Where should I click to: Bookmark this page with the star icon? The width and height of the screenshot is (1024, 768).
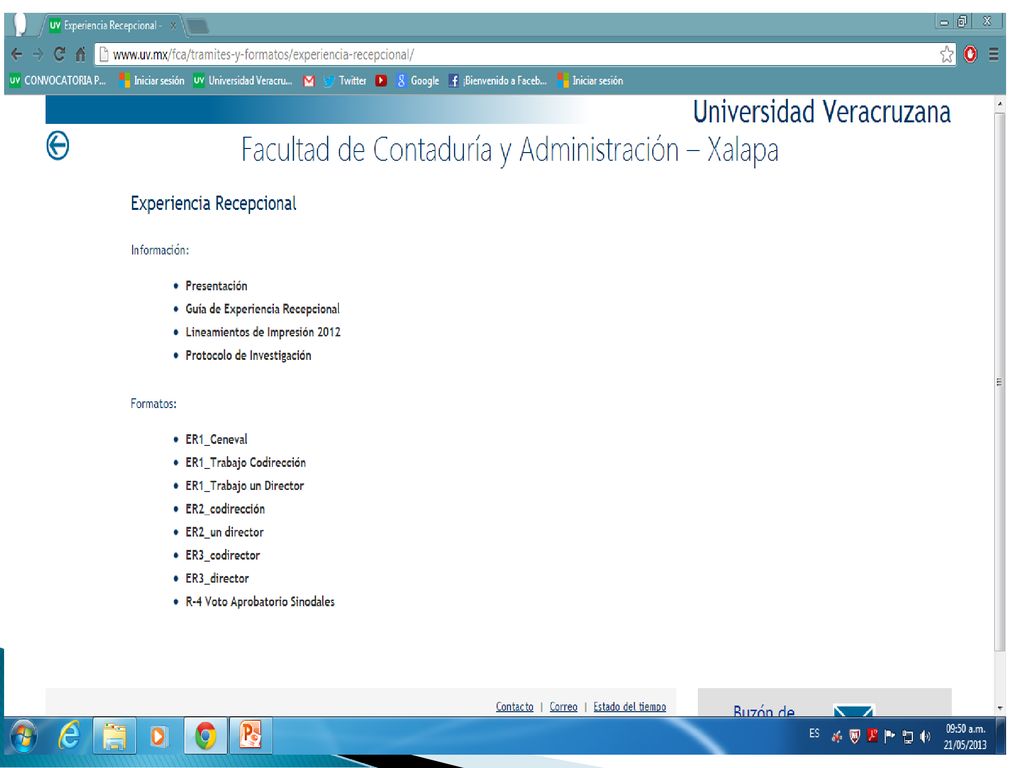946,54
